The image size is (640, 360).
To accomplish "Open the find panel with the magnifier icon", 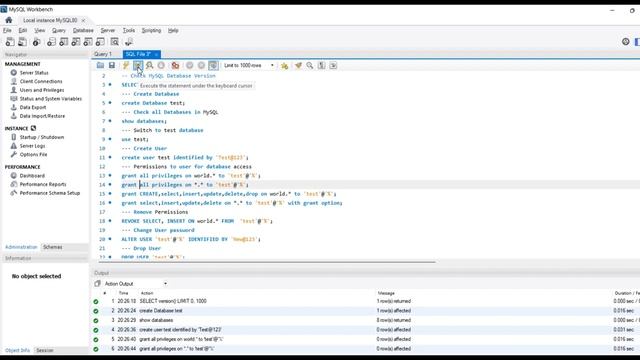I will [x=310, y=65].
